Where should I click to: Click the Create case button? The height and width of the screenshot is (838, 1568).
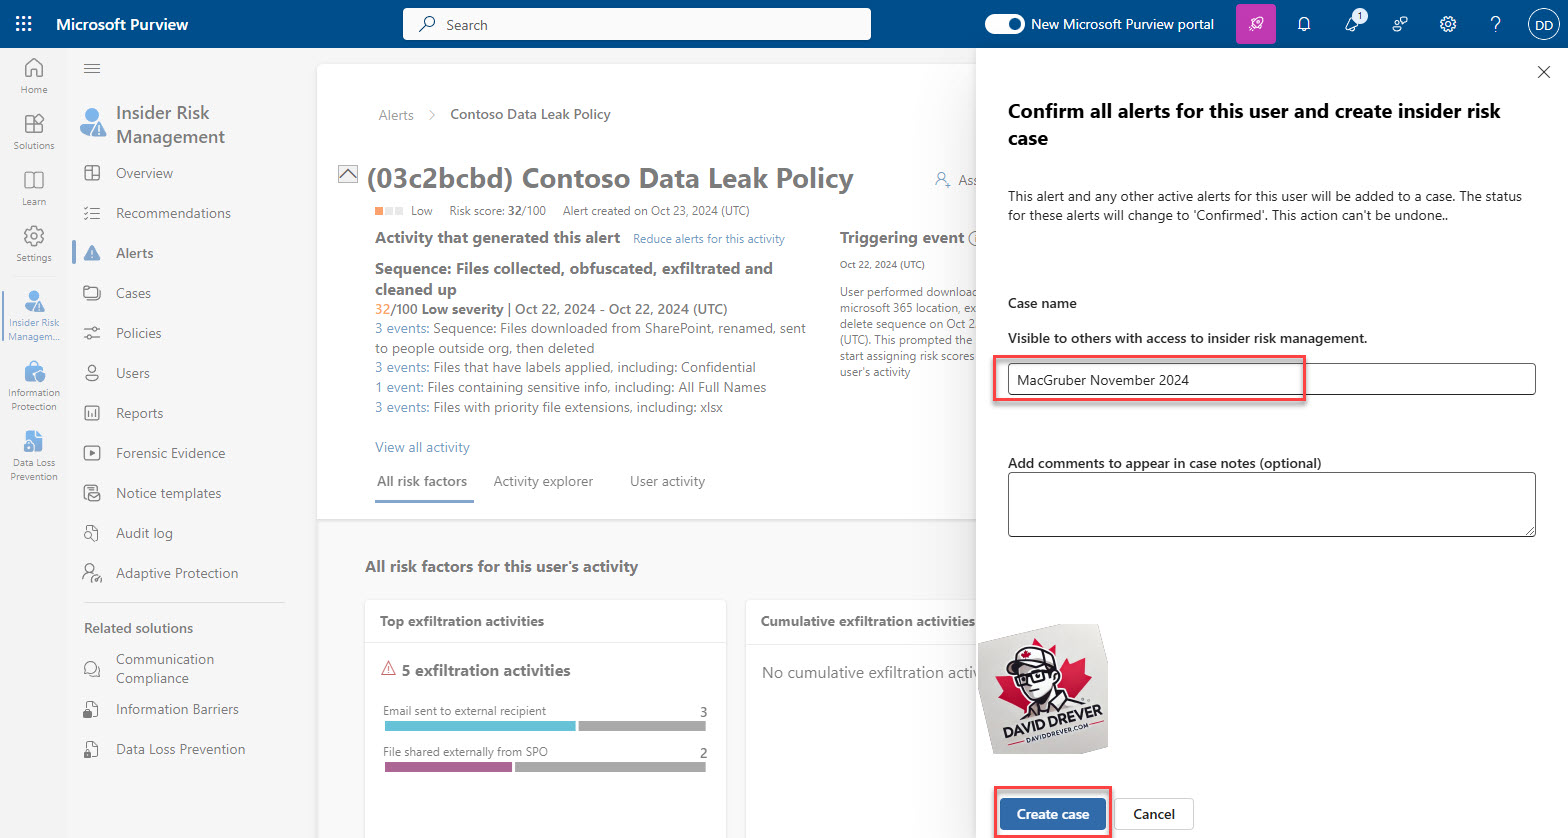pos(1053,814)
